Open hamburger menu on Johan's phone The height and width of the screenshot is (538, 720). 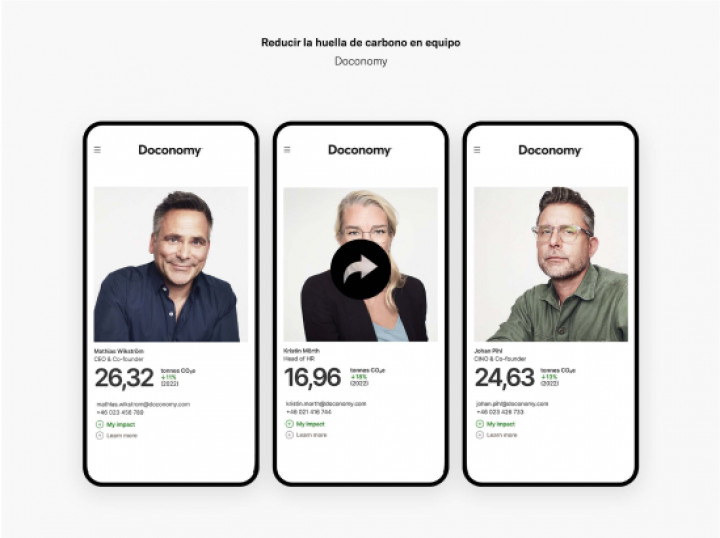477,150
